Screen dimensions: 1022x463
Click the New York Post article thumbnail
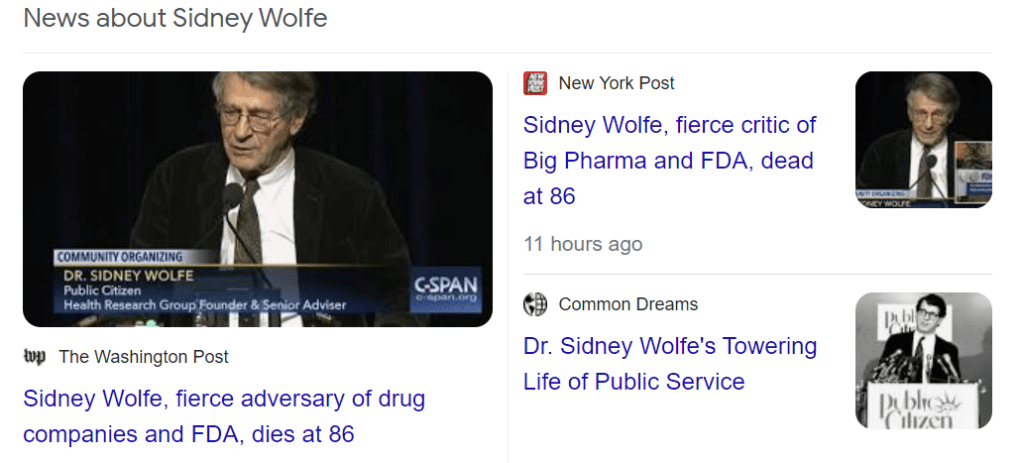tap(923, 139)
